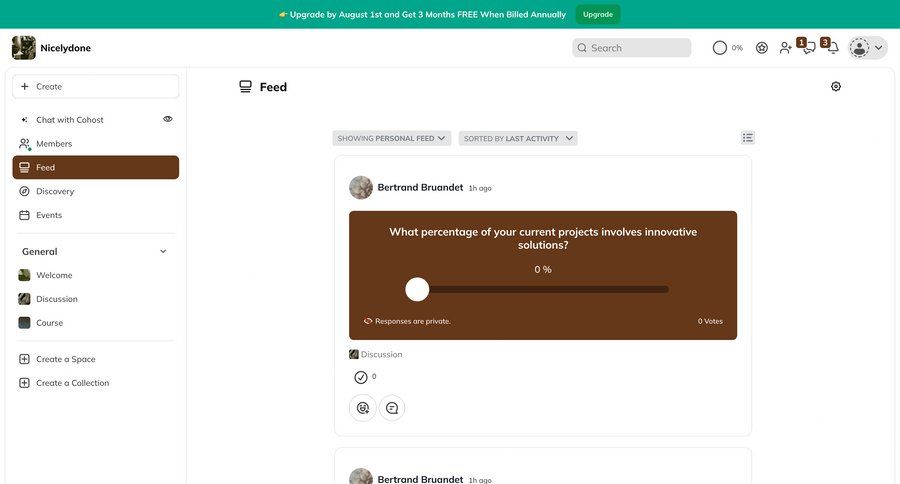Click the Create button in sidebar
The width and height of the screenshot is (900, 484).
pyautogui.click(x=95, y=86)
